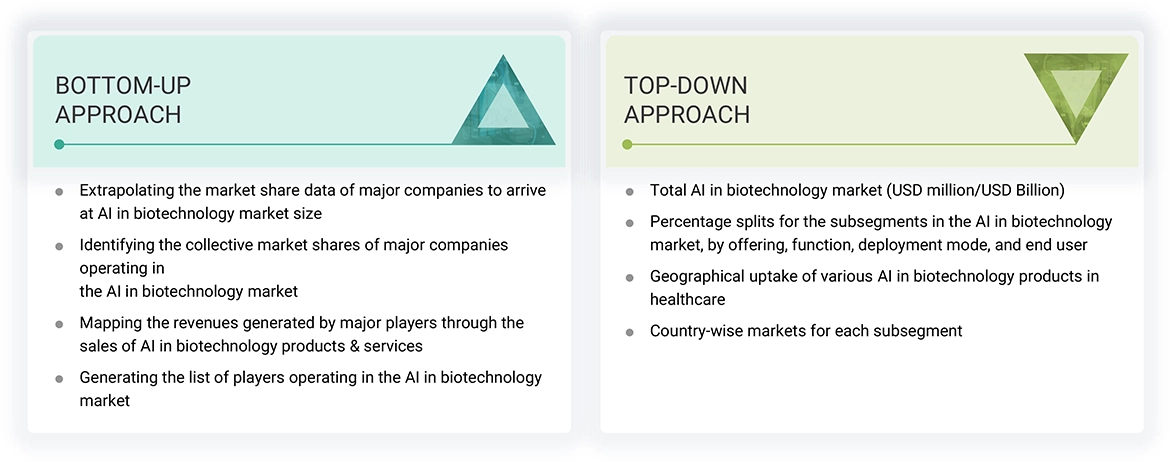Click the bullet beside 'Extrapolating the market share'
The height and width of the screenshot is (462, 1170).
click(x=60, y=191)
